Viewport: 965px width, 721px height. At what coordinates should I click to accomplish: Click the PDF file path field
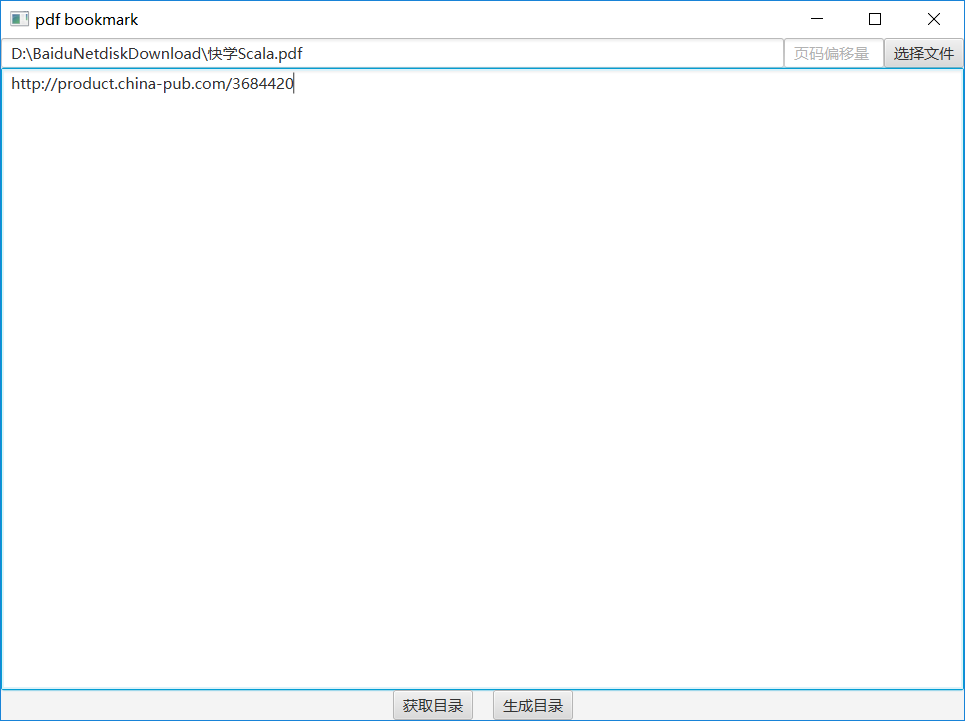pos(392,54)
